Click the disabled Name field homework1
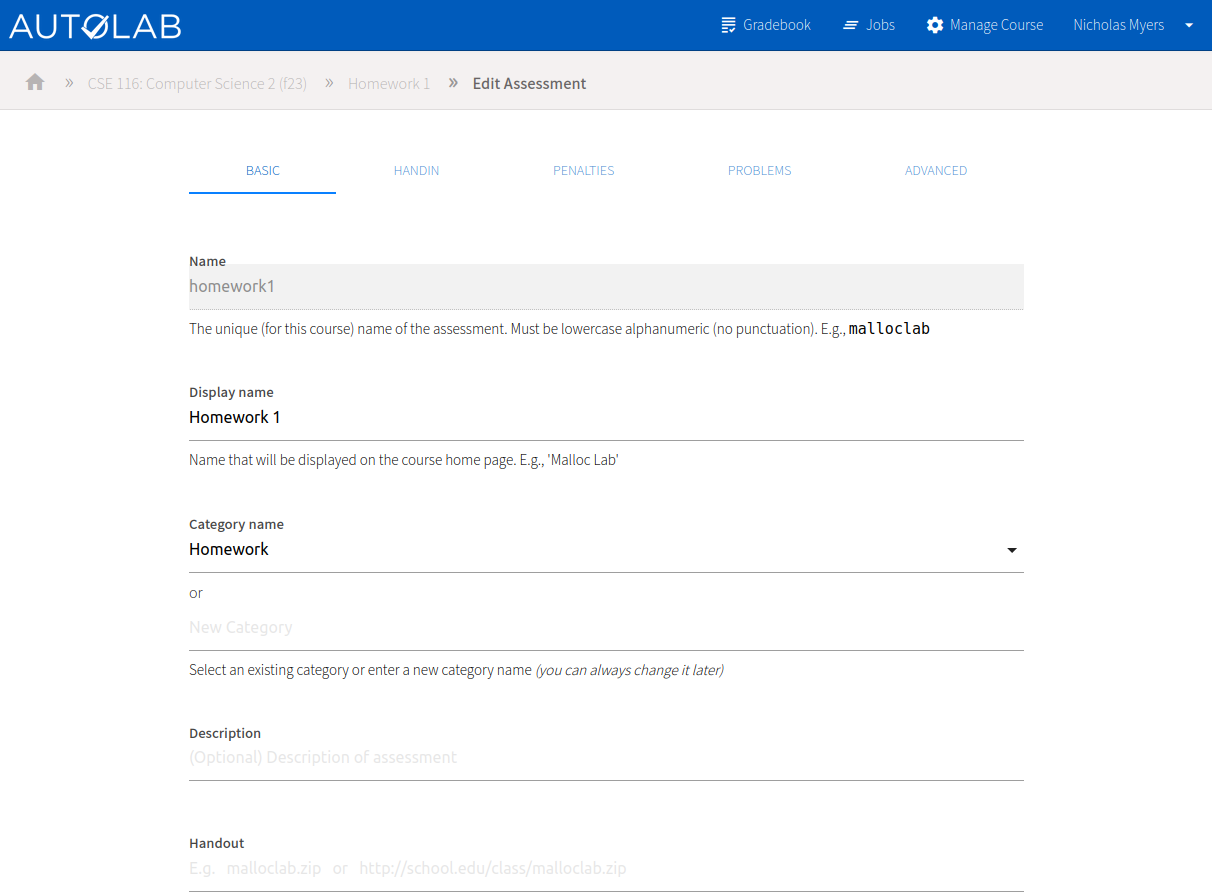Screen dimensions: 1212x893 click(606, 286)
